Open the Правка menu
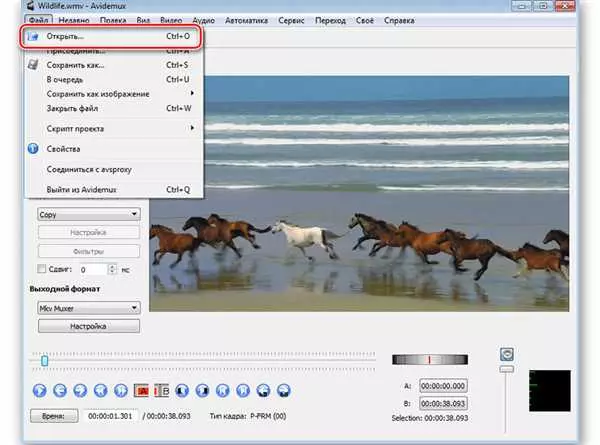The width and height of the screenshot is (600, 445). 113,20
